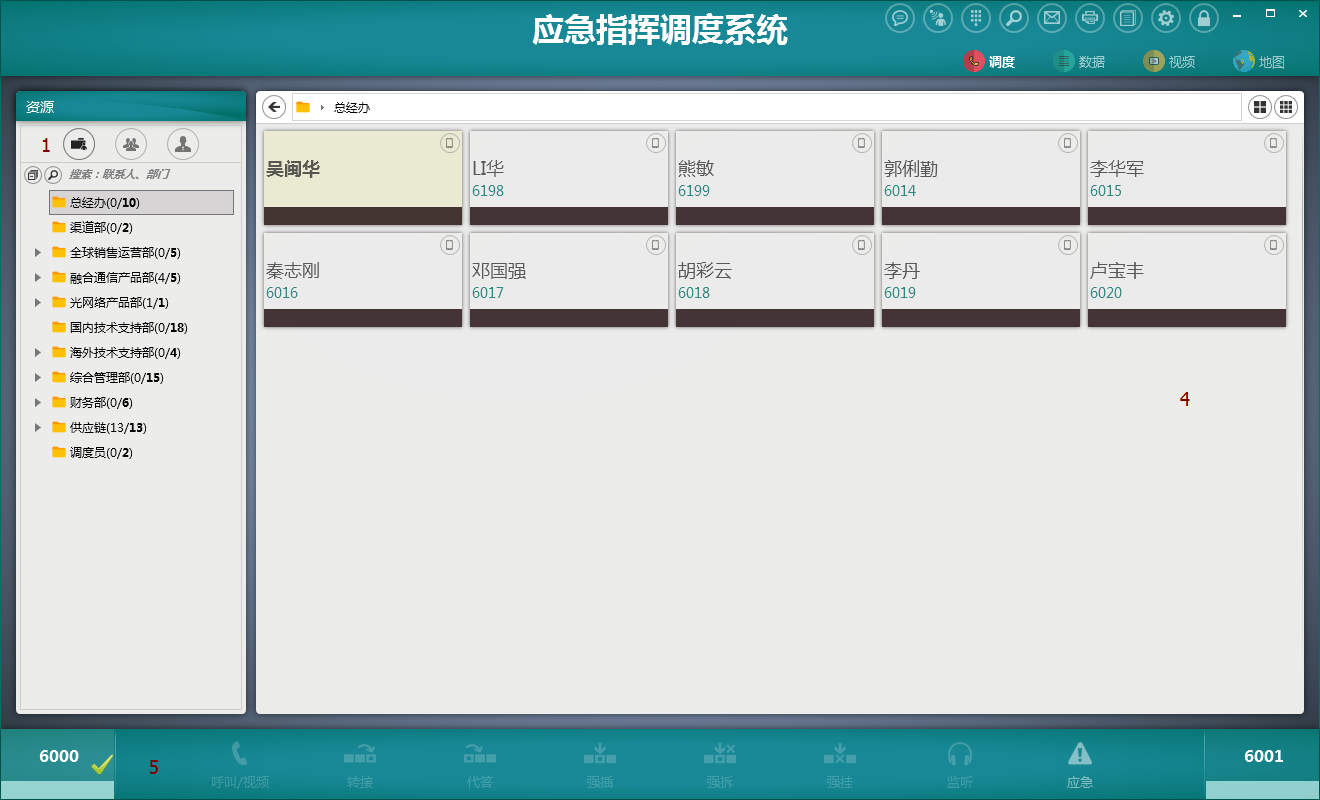Switch to the 数据 tab
This screenshot has height=800, width=1320.
pos(1080,62)
